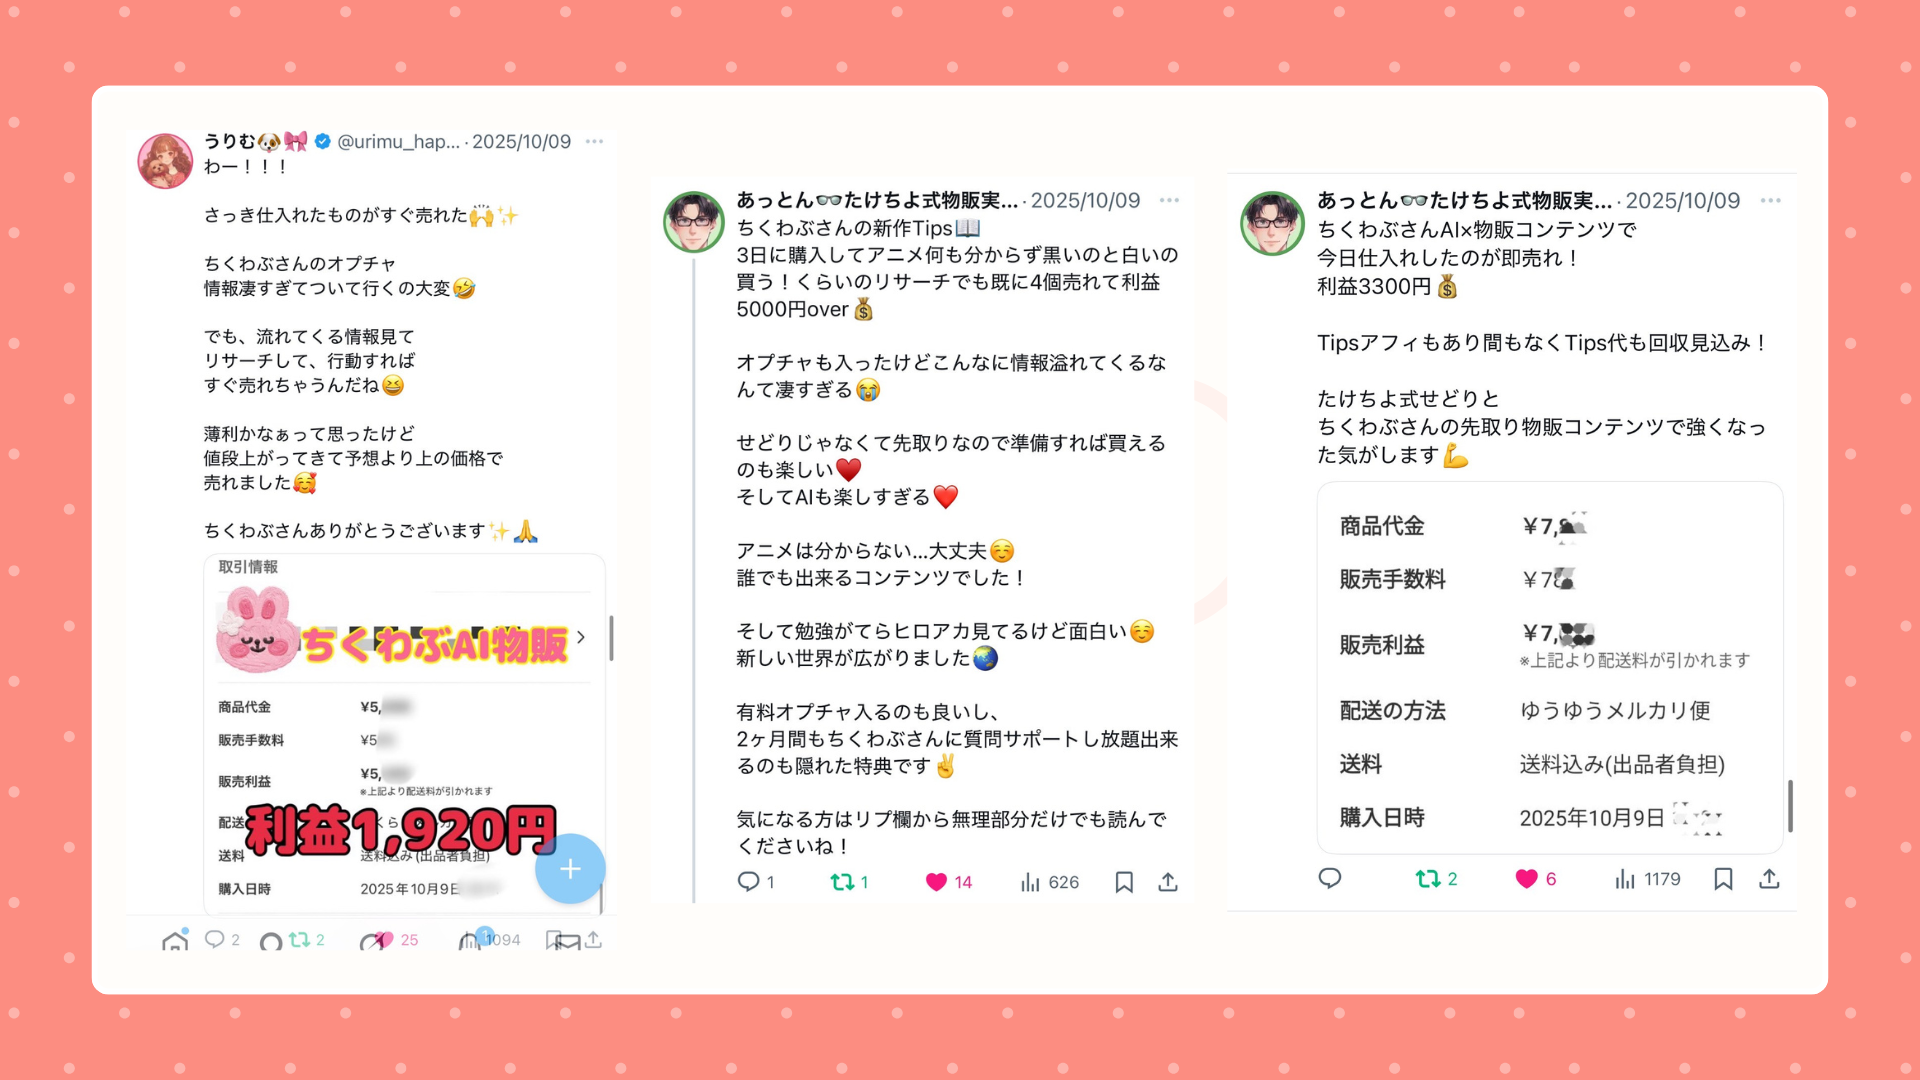
Task: Bookmark the middle tweet
Action: click(1124, 882)
